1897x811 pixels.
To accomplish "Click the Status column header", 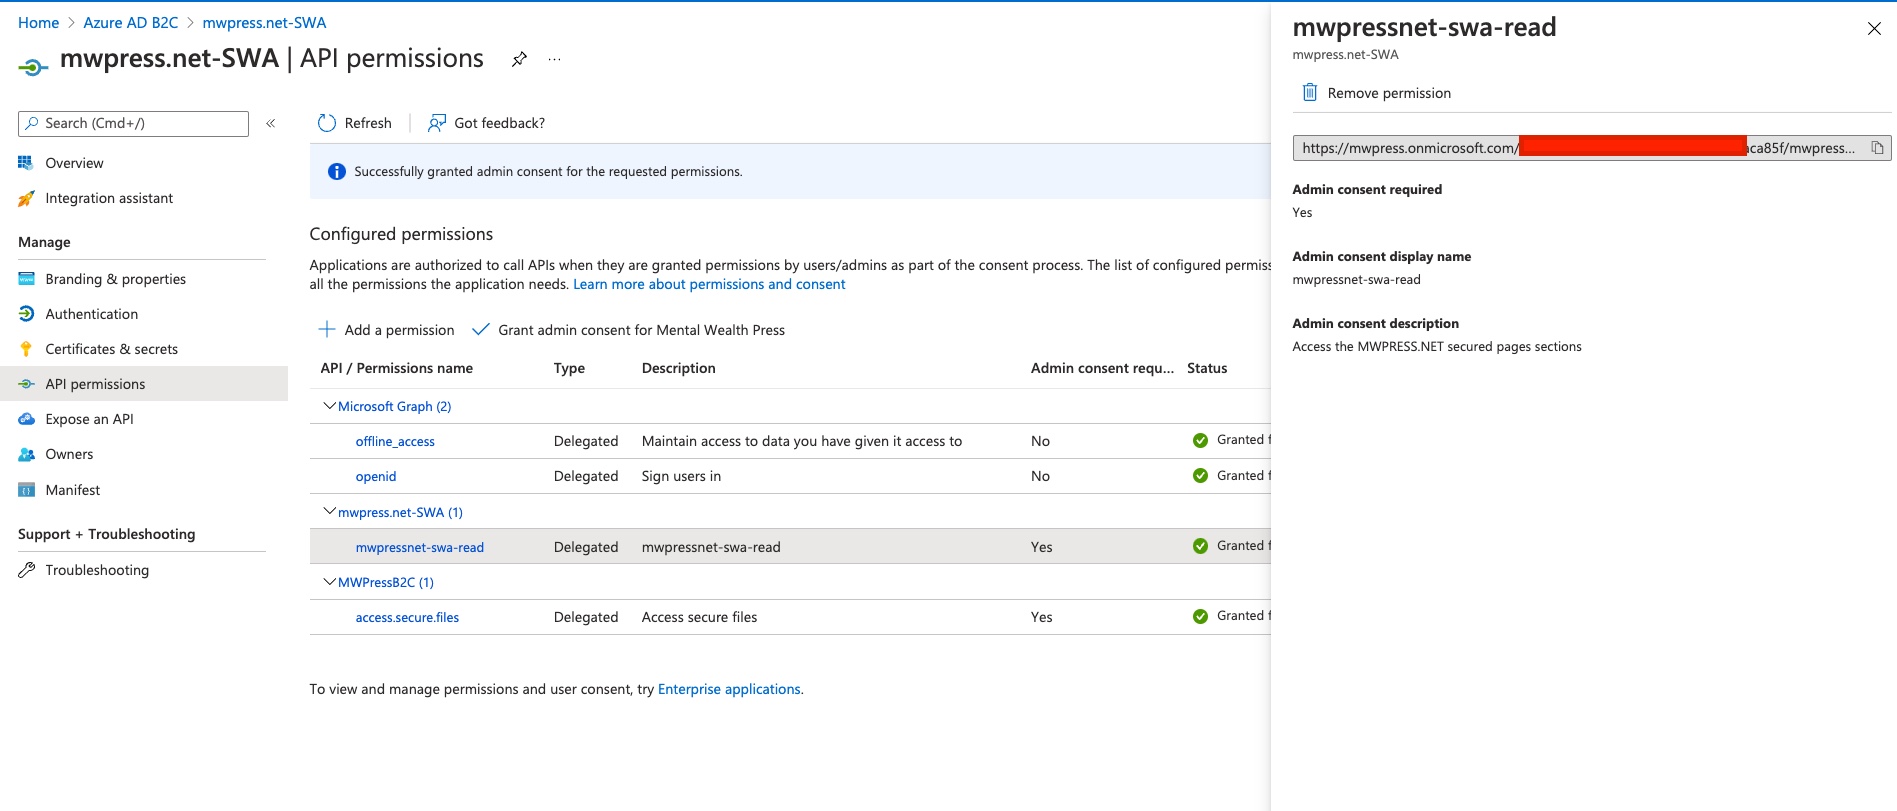I will (x=1207, y=368).
